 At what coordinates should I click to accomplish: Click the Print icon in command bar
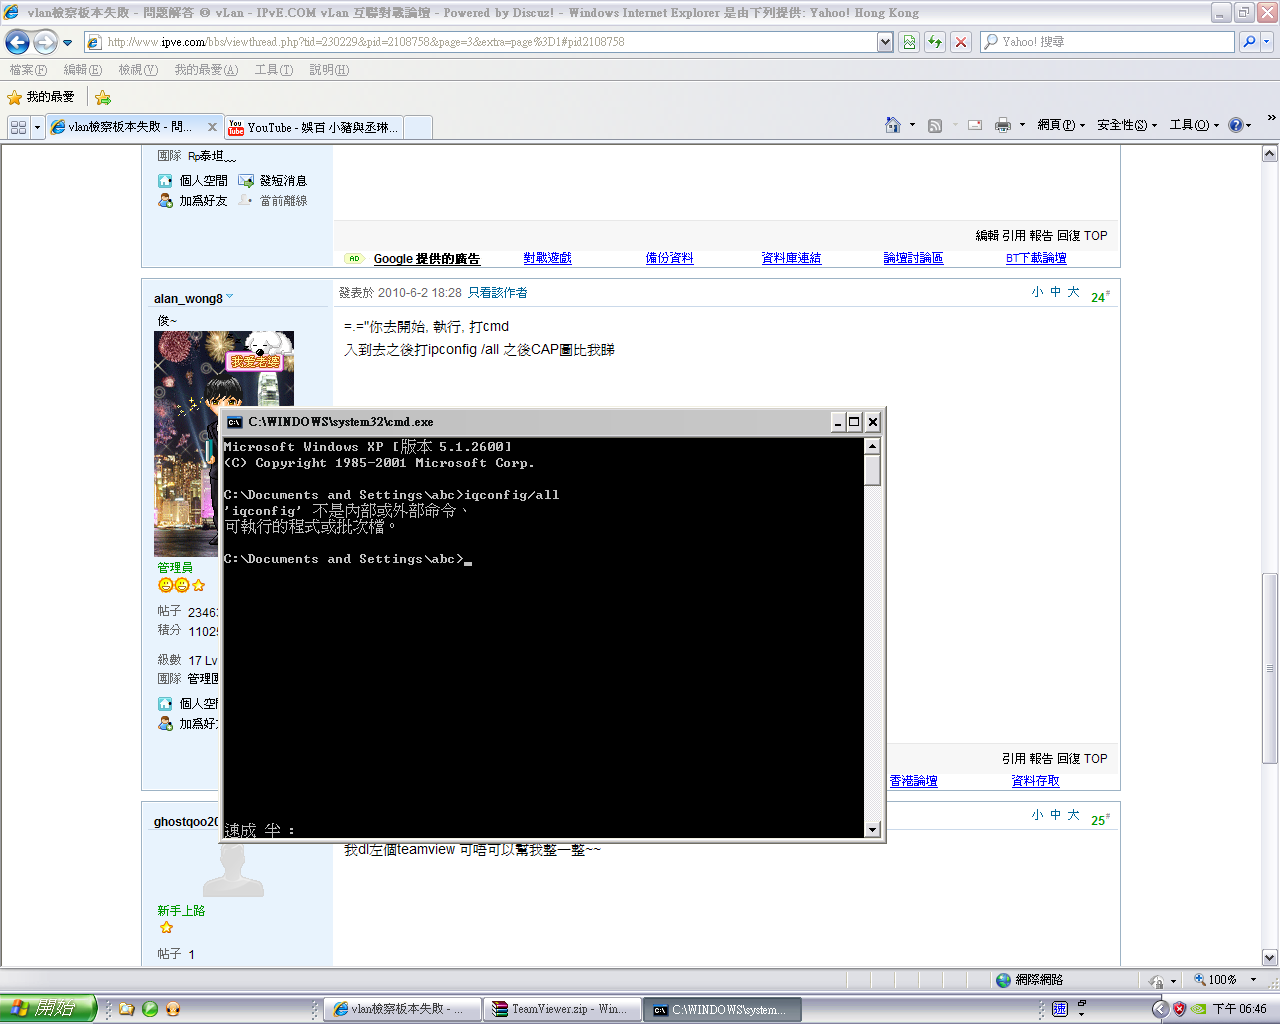click(1003, 125)
